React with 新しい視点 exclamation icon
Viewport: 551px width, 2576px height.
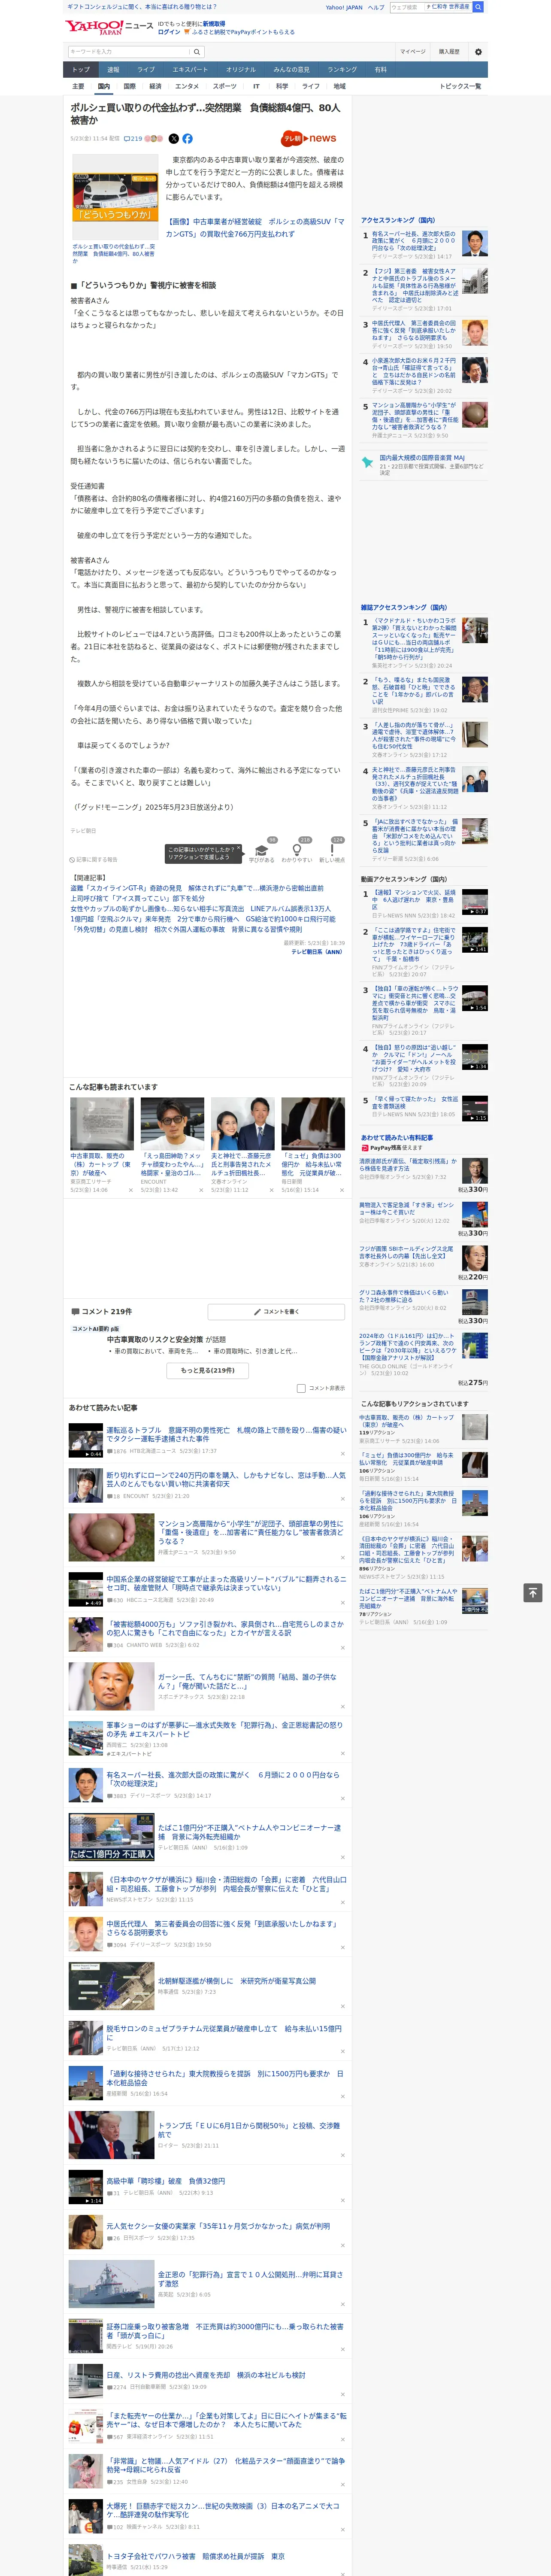coord(332,851)
